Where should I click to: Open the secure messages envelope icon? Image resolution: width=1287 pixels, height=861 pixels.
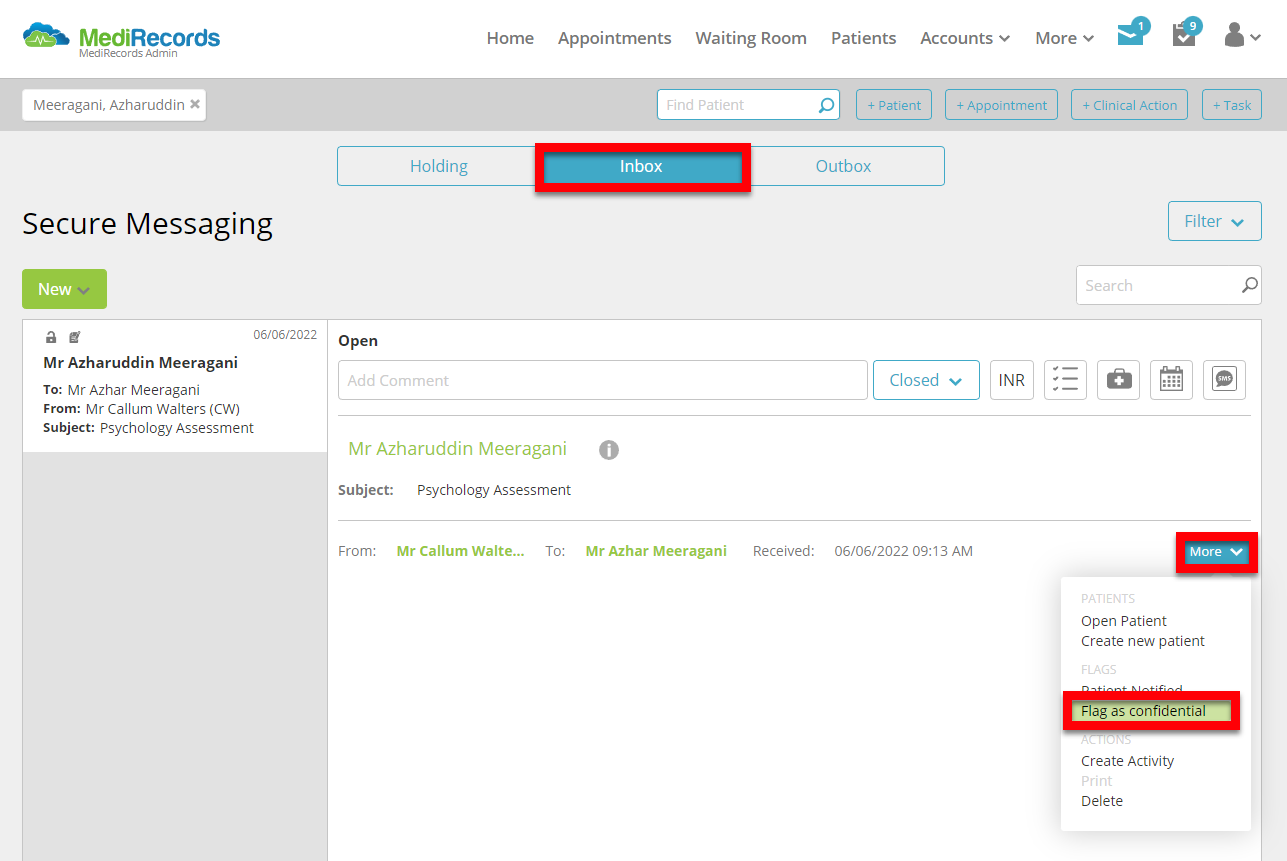1130,36
